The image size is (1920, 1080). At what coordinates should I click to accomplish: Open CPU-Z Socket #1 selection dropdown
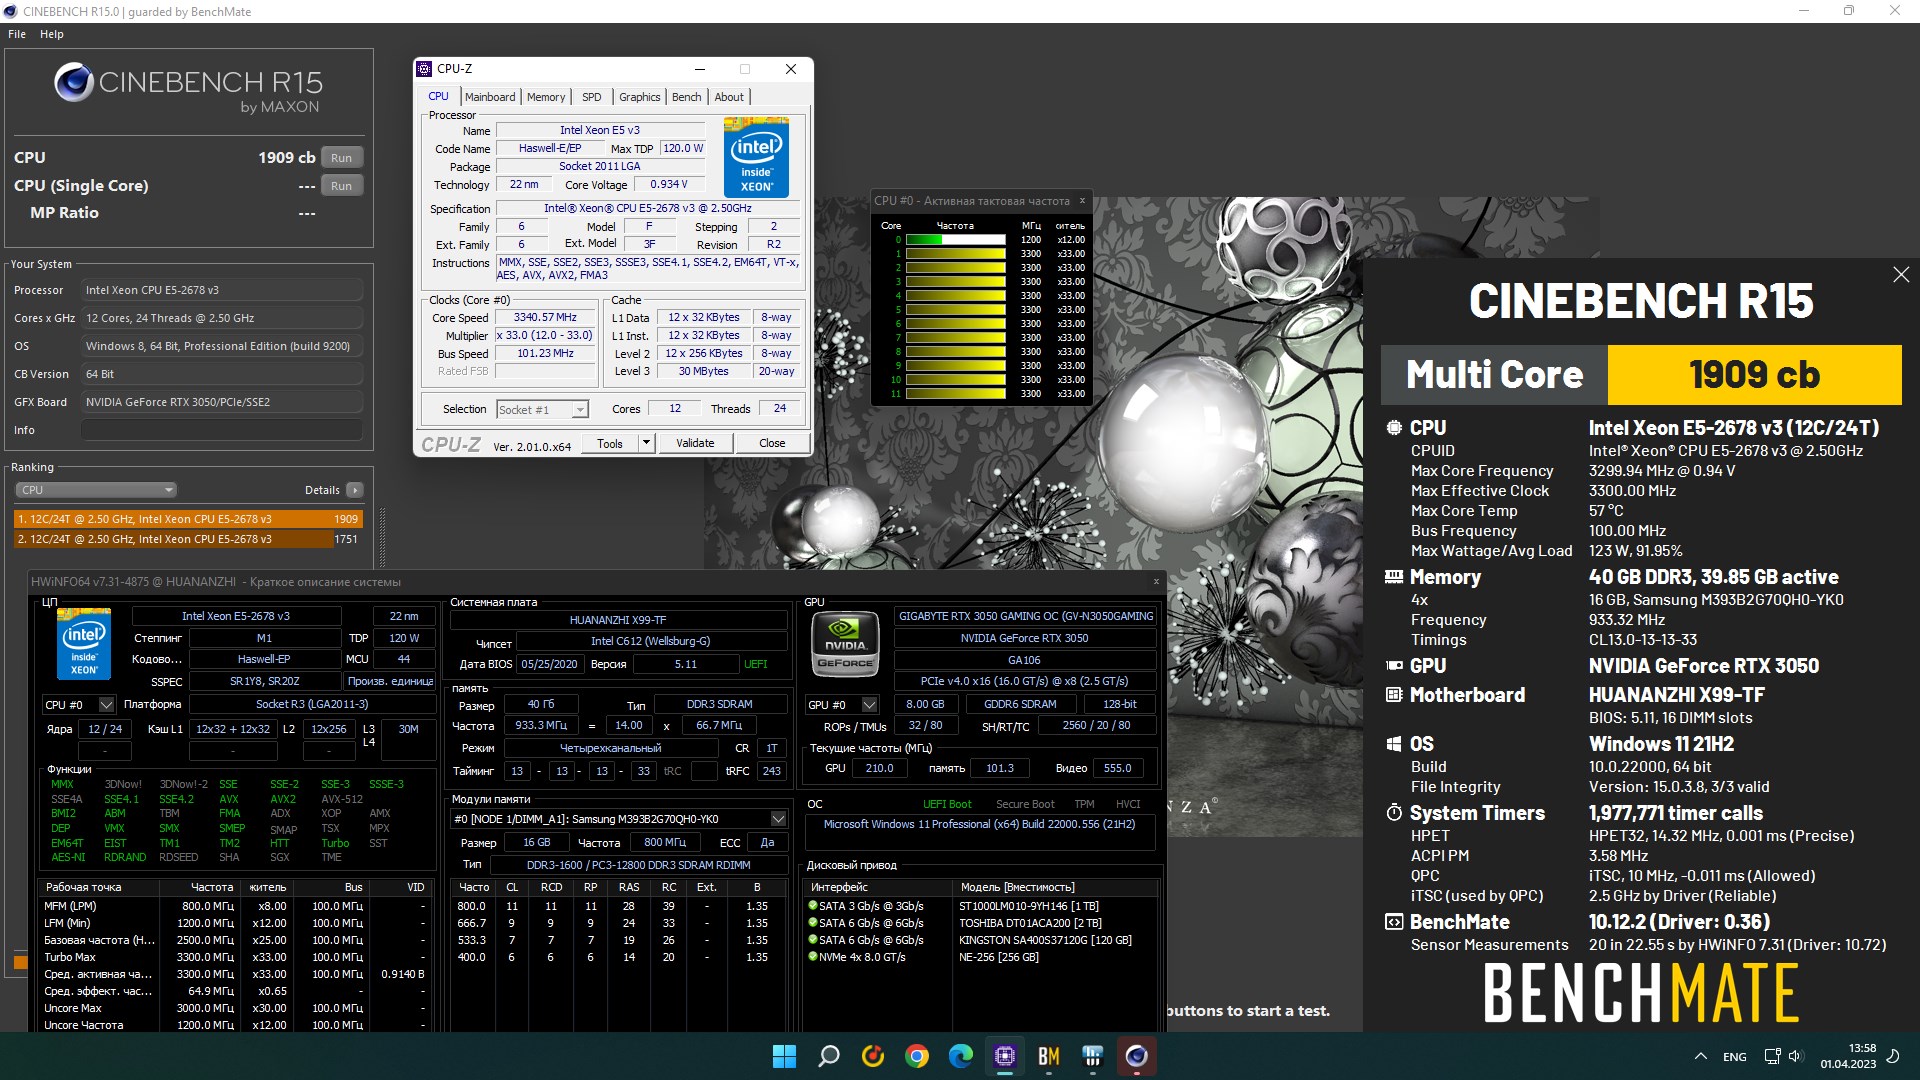click(x=542, y=410)
